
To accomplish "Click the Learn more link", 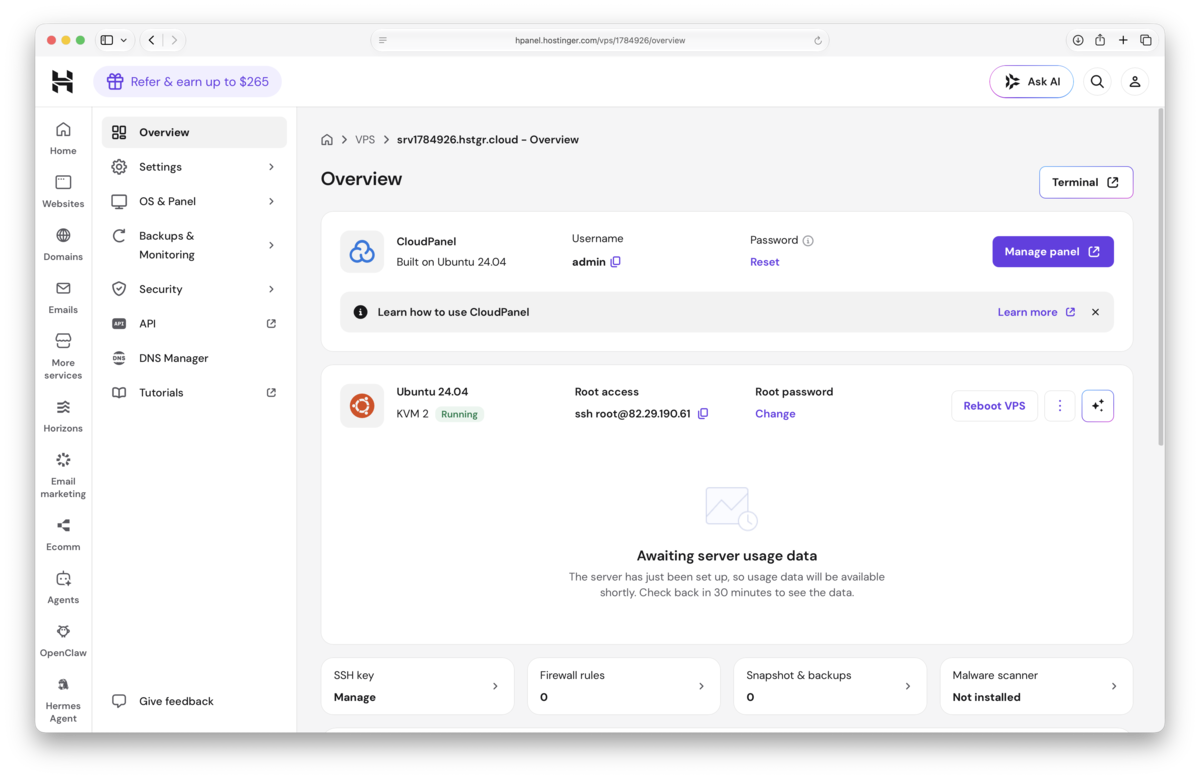I will pyautogui.click(x=1036, y=312).
